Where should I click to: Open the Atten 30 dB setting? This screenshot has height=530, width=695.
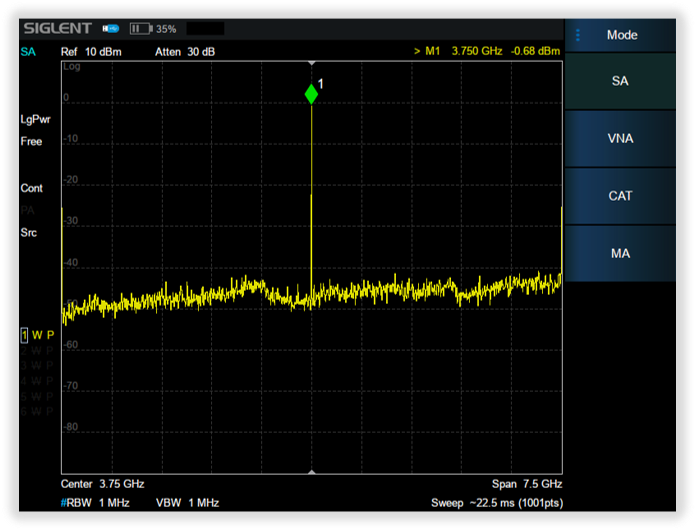(185, 52)
